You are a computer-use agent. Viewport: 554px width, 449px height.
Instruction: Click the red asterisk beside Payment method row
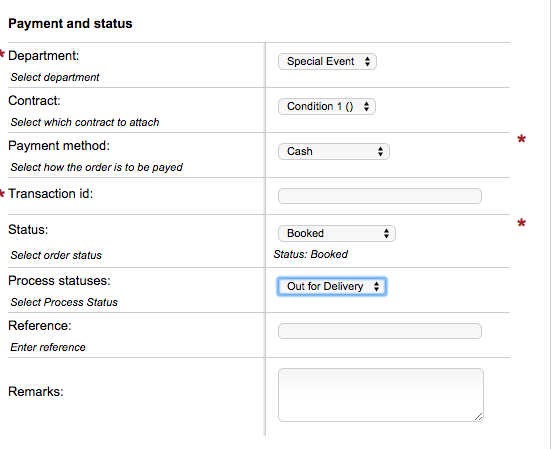pyautogui.click(x=521, y=139)
